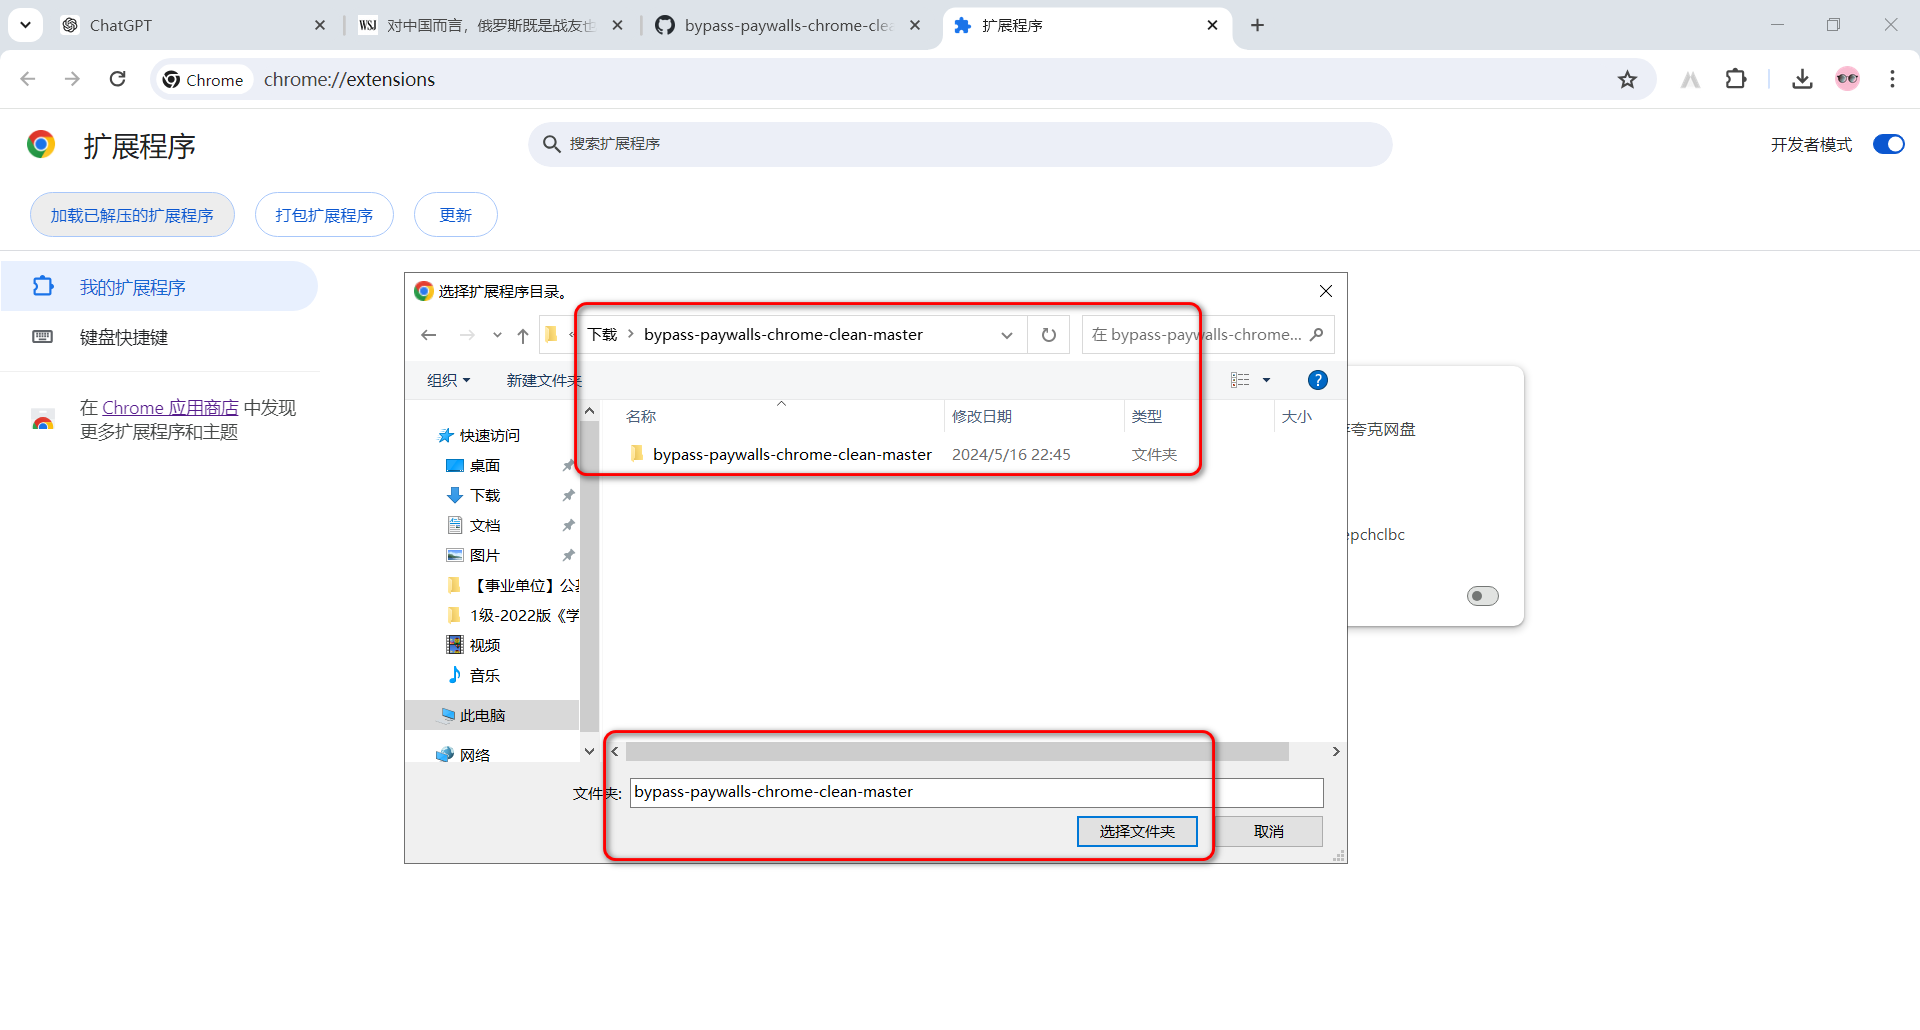Refresh the folder listing in dialog
Screen dimensions: 1920x1030
coord(1049,335)
